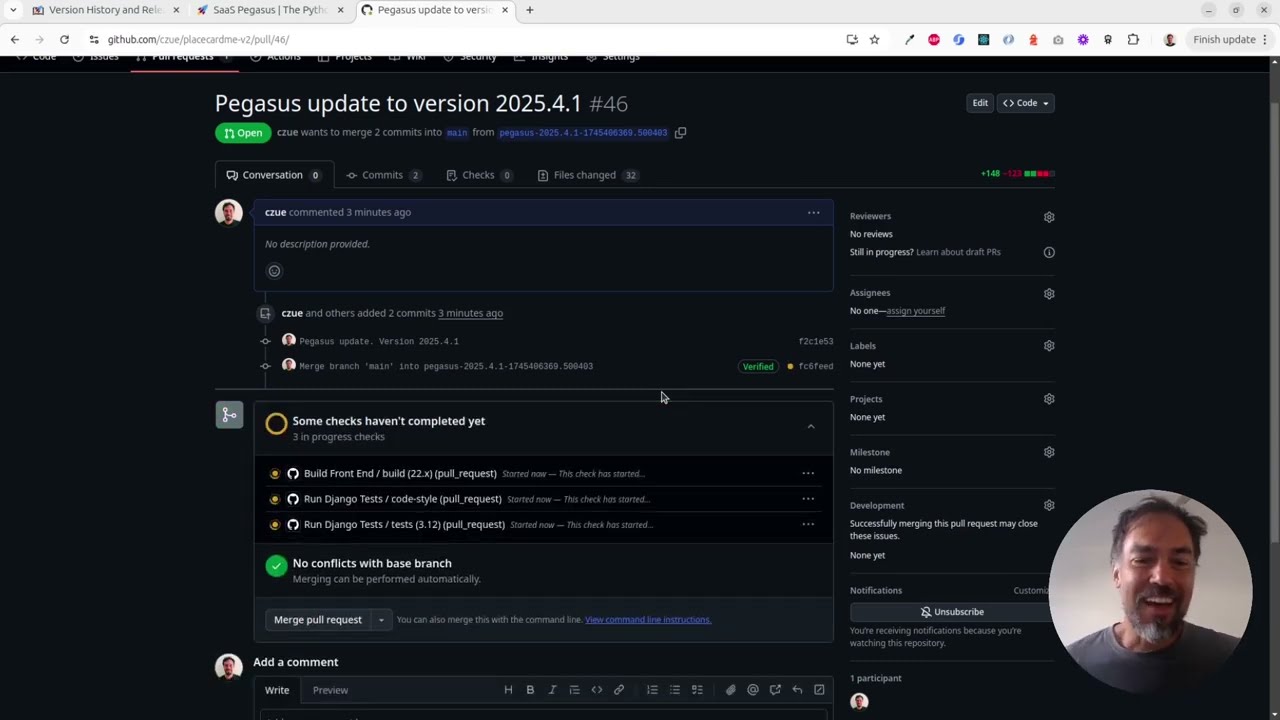Insert saved reply in comment toolbar
Viewport: 1280px width, 720px height.
click(797, 690)
